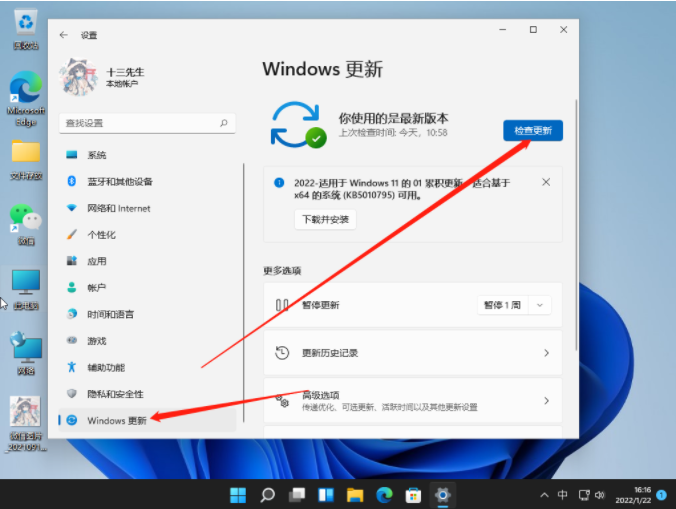Screen dimensions: 676x509
Task: Show hidden system tray icons chevron
Action: [543, 494]
